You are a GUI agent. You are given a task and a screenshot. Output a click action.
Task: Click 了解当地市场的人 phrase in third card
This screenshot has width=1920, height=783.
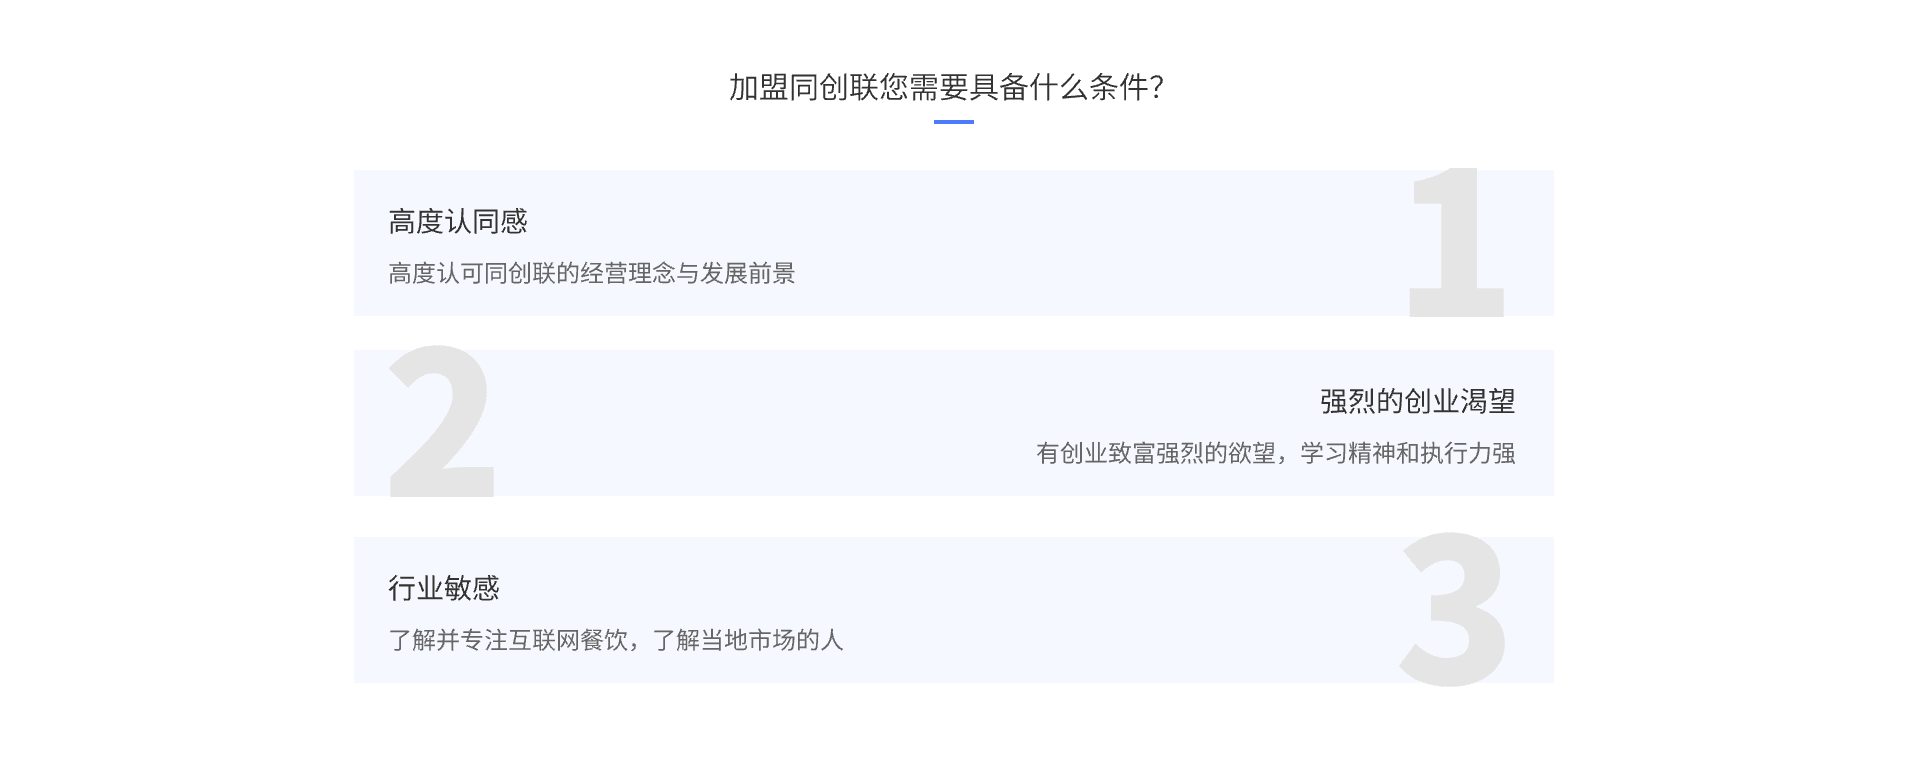click(748, 640)
